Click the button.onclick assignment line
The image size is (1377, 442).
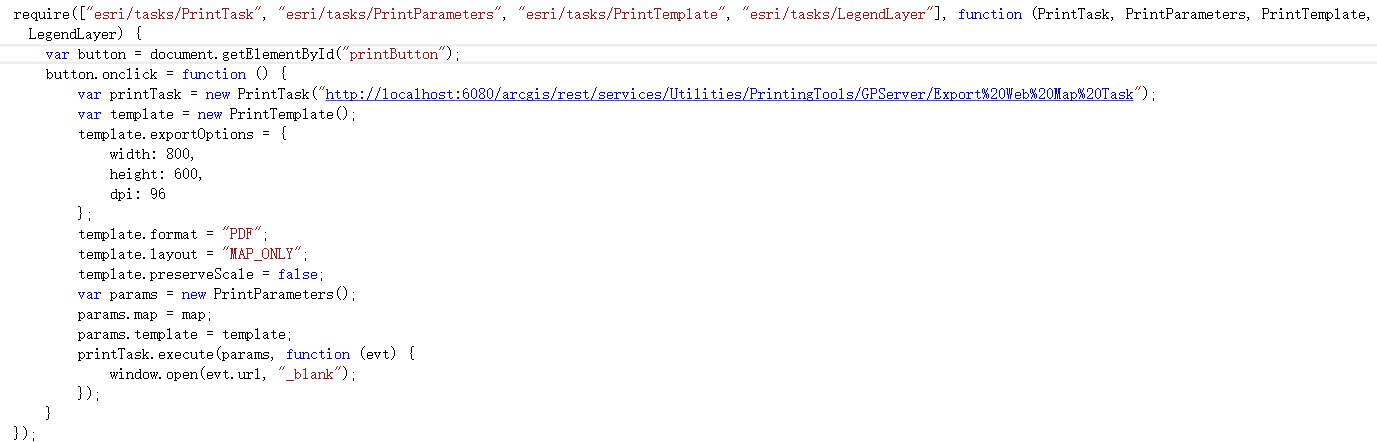click(x=166, y=74)
